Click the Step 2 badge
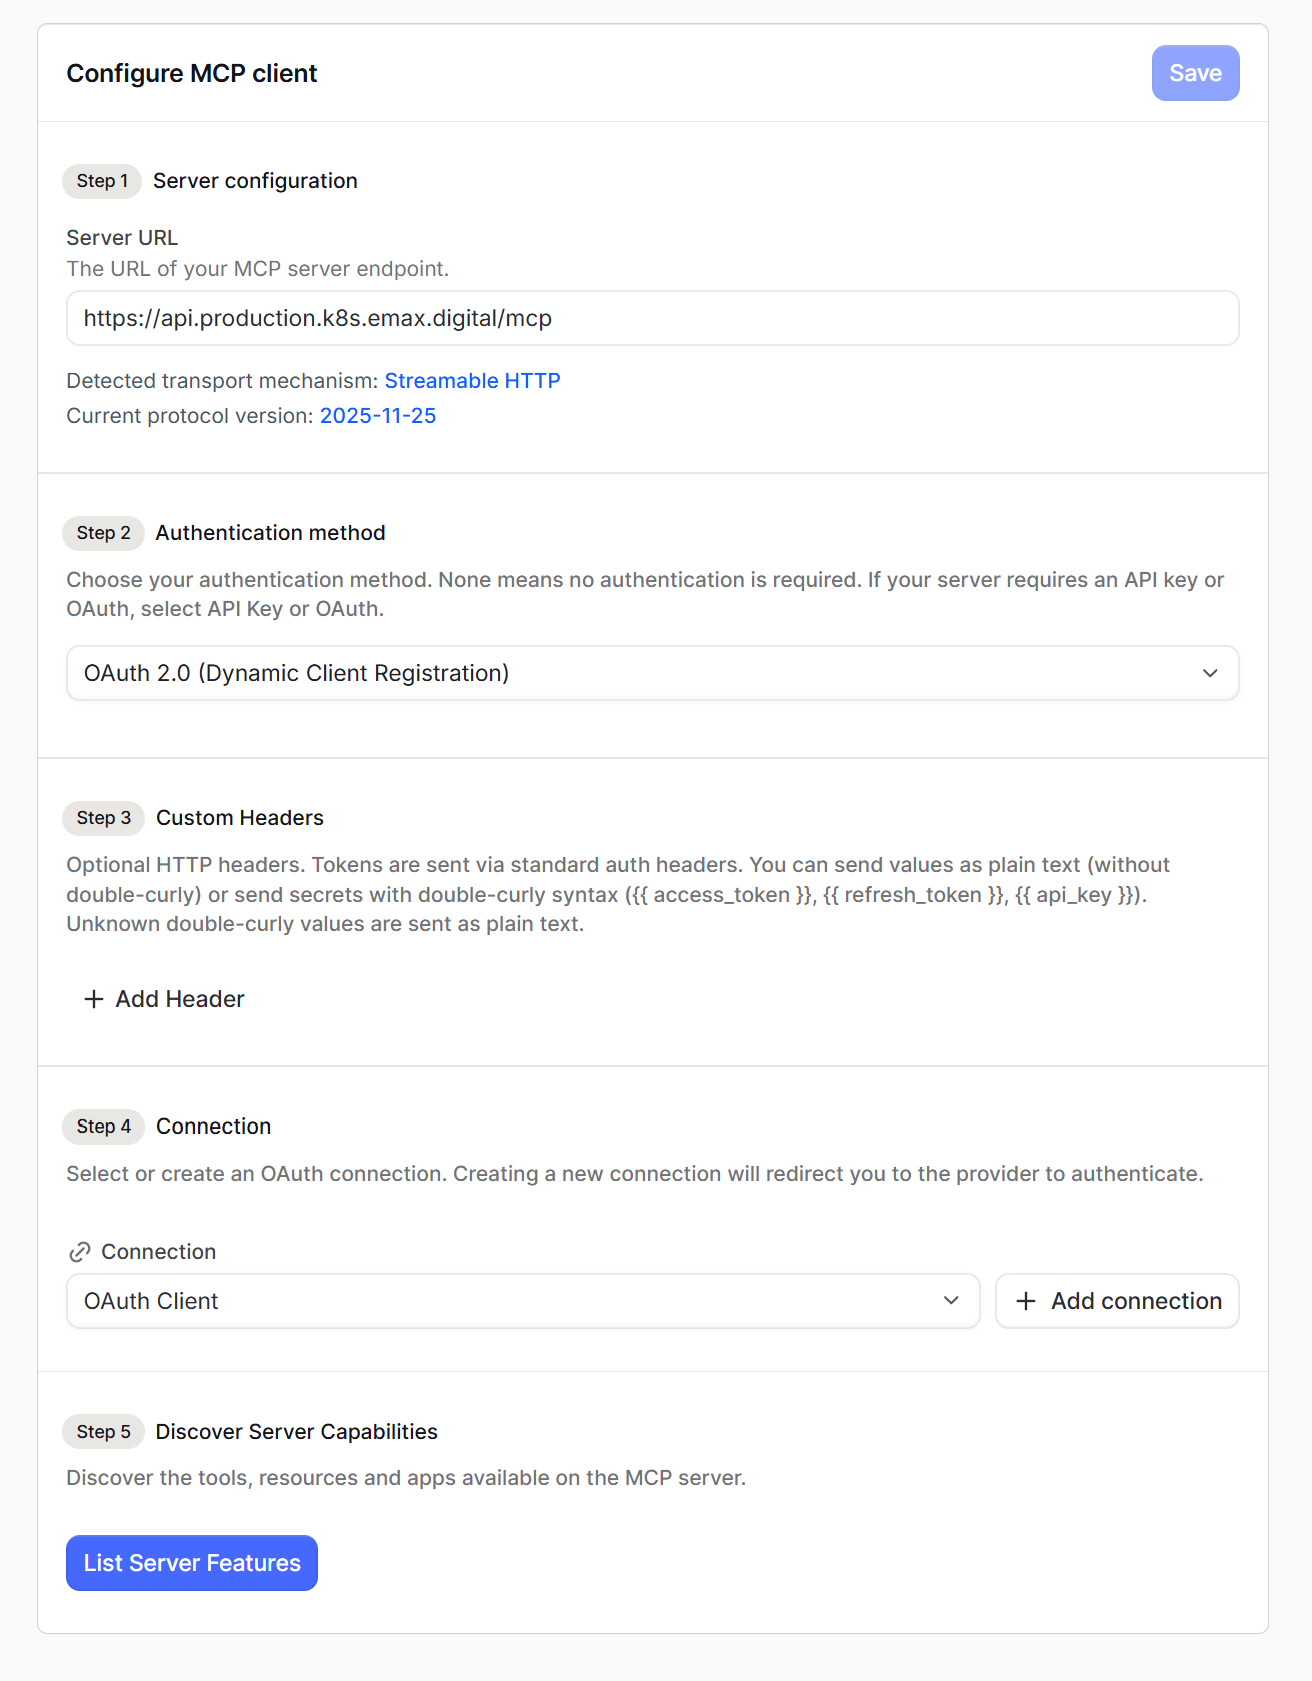Viewport: 1312px width, 1681px height. point(103,533)
